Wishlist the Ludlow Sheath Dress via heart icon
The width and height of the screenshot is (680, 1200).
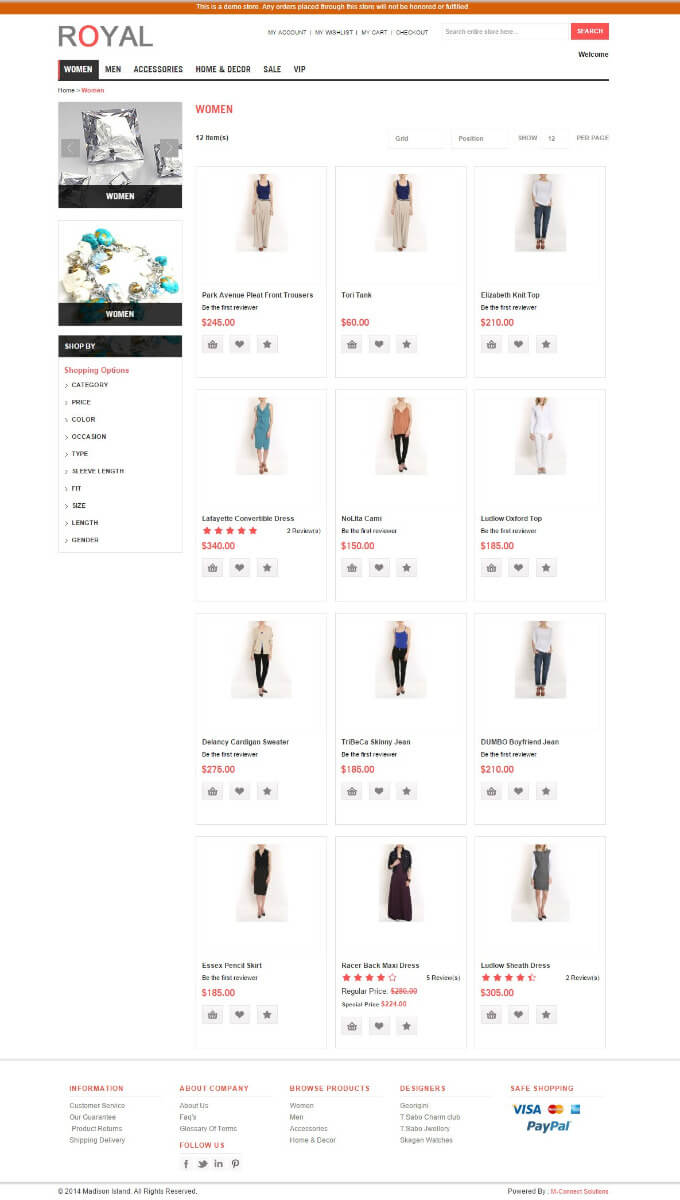(x=518, y=1013)
